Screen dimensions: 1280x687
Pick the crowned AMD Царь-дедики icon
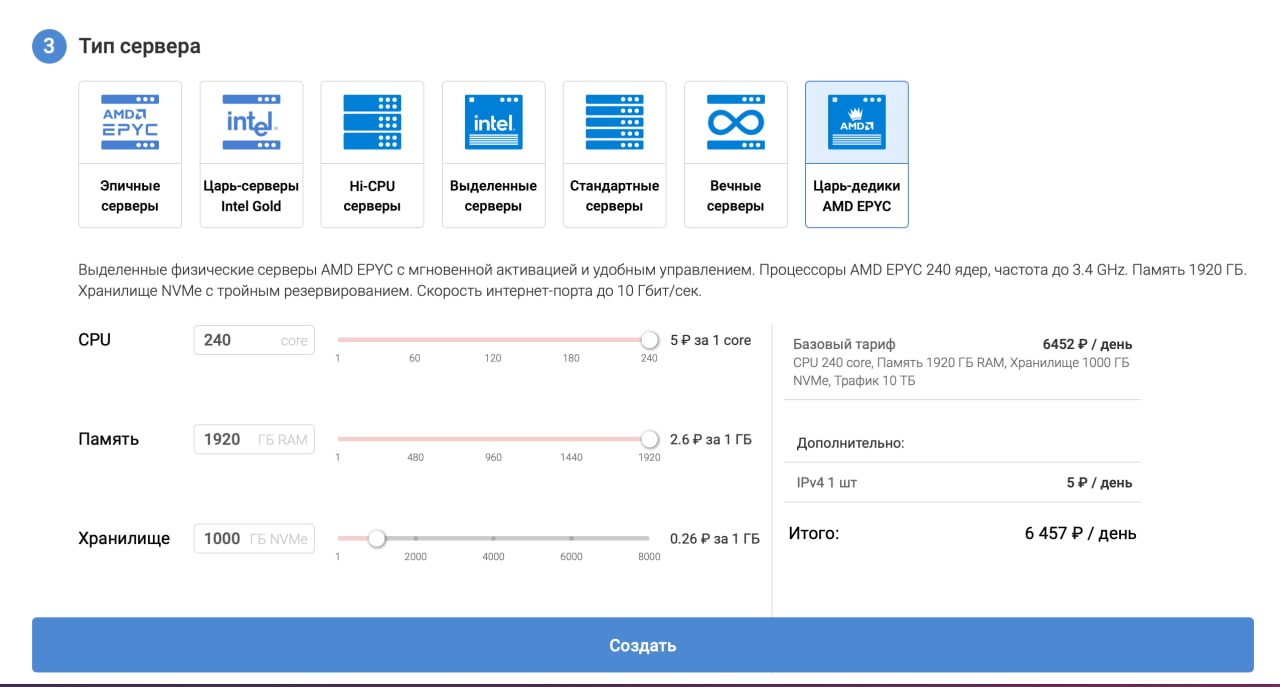(x=856, y=122)
